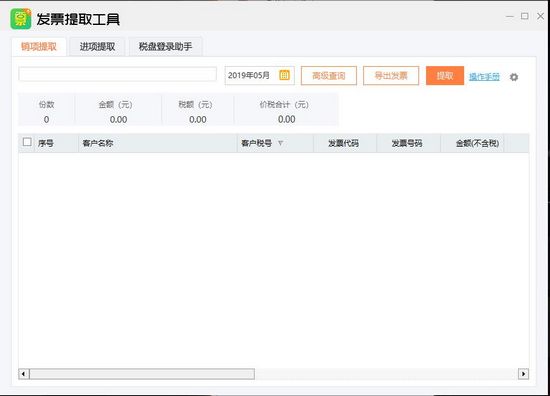The height and width of the screenshot is (396, 550).
Task: Open the 操作手册 manual link
Action: point(484,76)
